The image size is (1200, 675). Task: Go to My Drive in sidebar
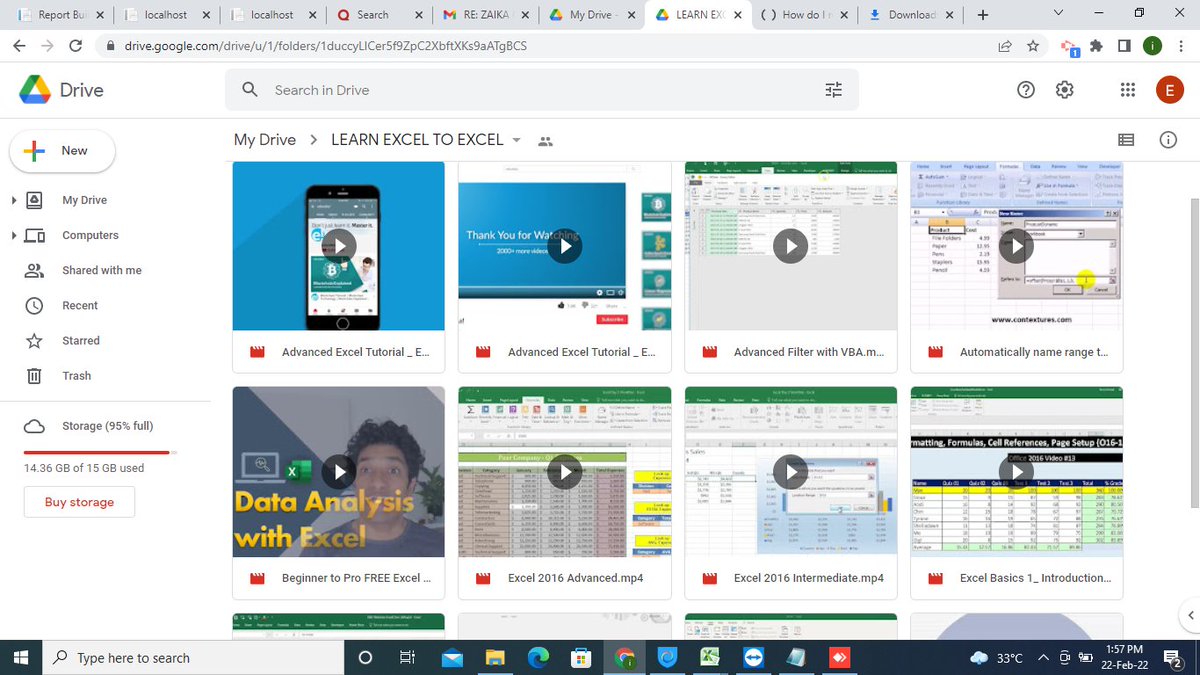(84, 200)
